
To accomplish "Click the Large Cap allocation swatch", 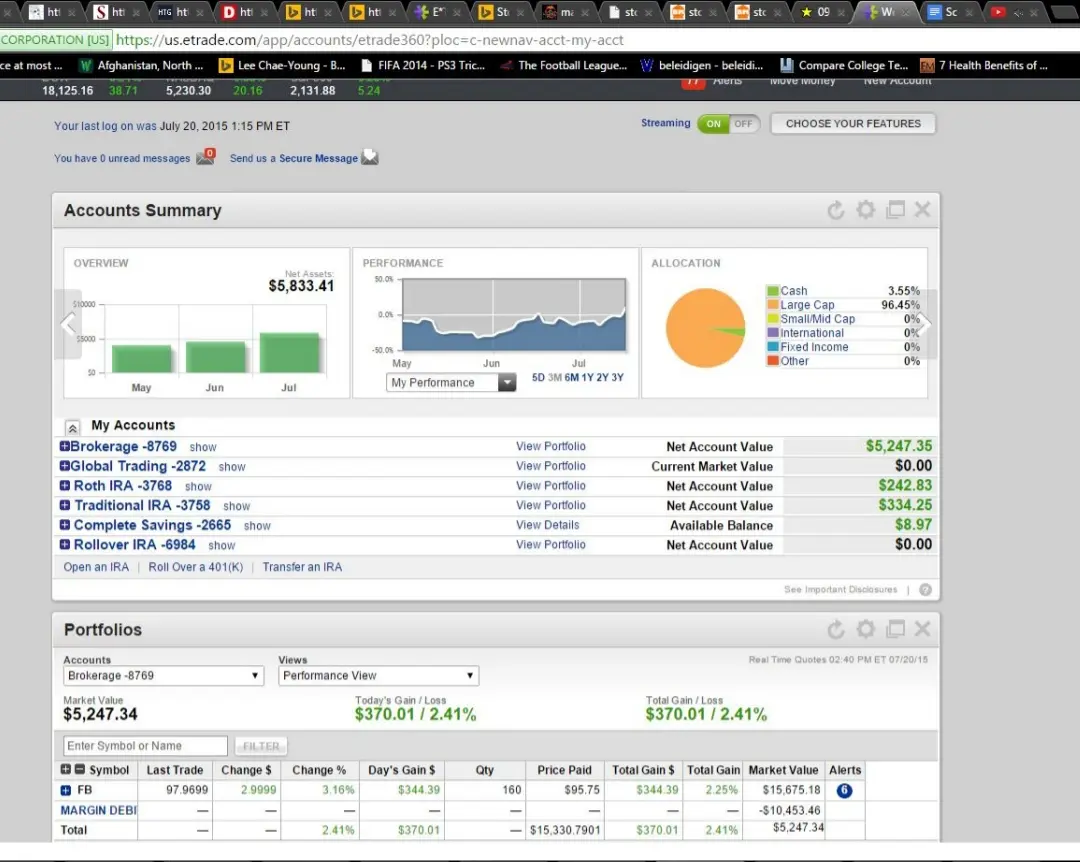I will tap(773, 305).
